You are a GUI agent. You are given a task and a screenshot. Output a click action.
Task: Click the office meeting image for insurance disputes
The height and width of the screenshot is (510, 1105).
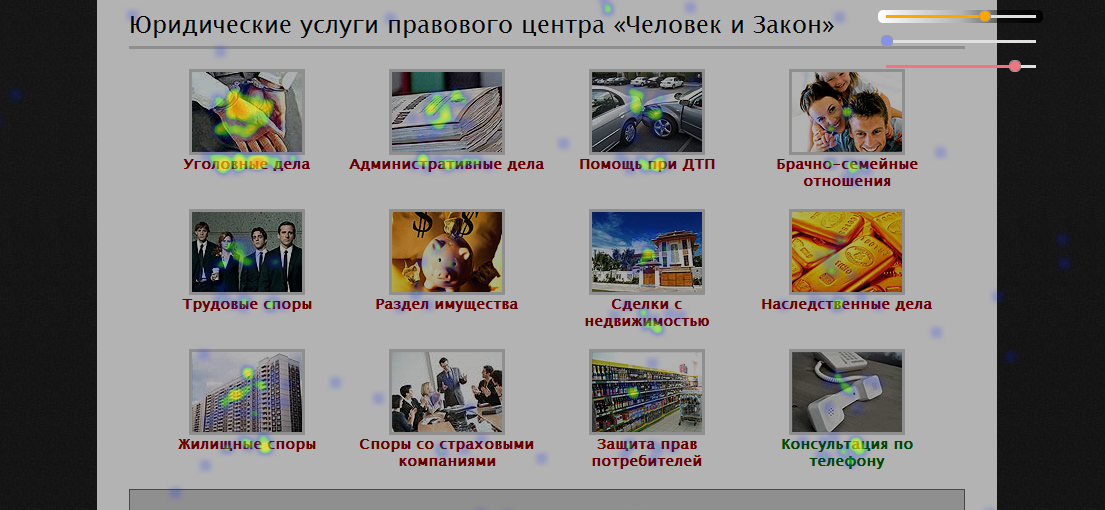coord(446,391)
